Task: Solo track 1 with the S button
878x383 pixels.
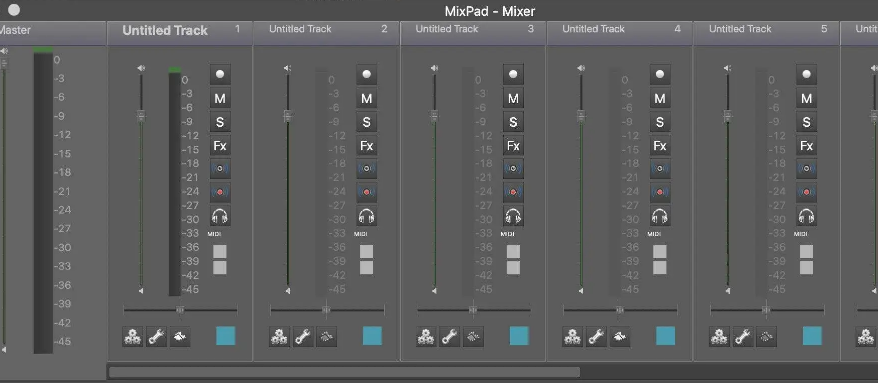Action: tap(220, 122)
